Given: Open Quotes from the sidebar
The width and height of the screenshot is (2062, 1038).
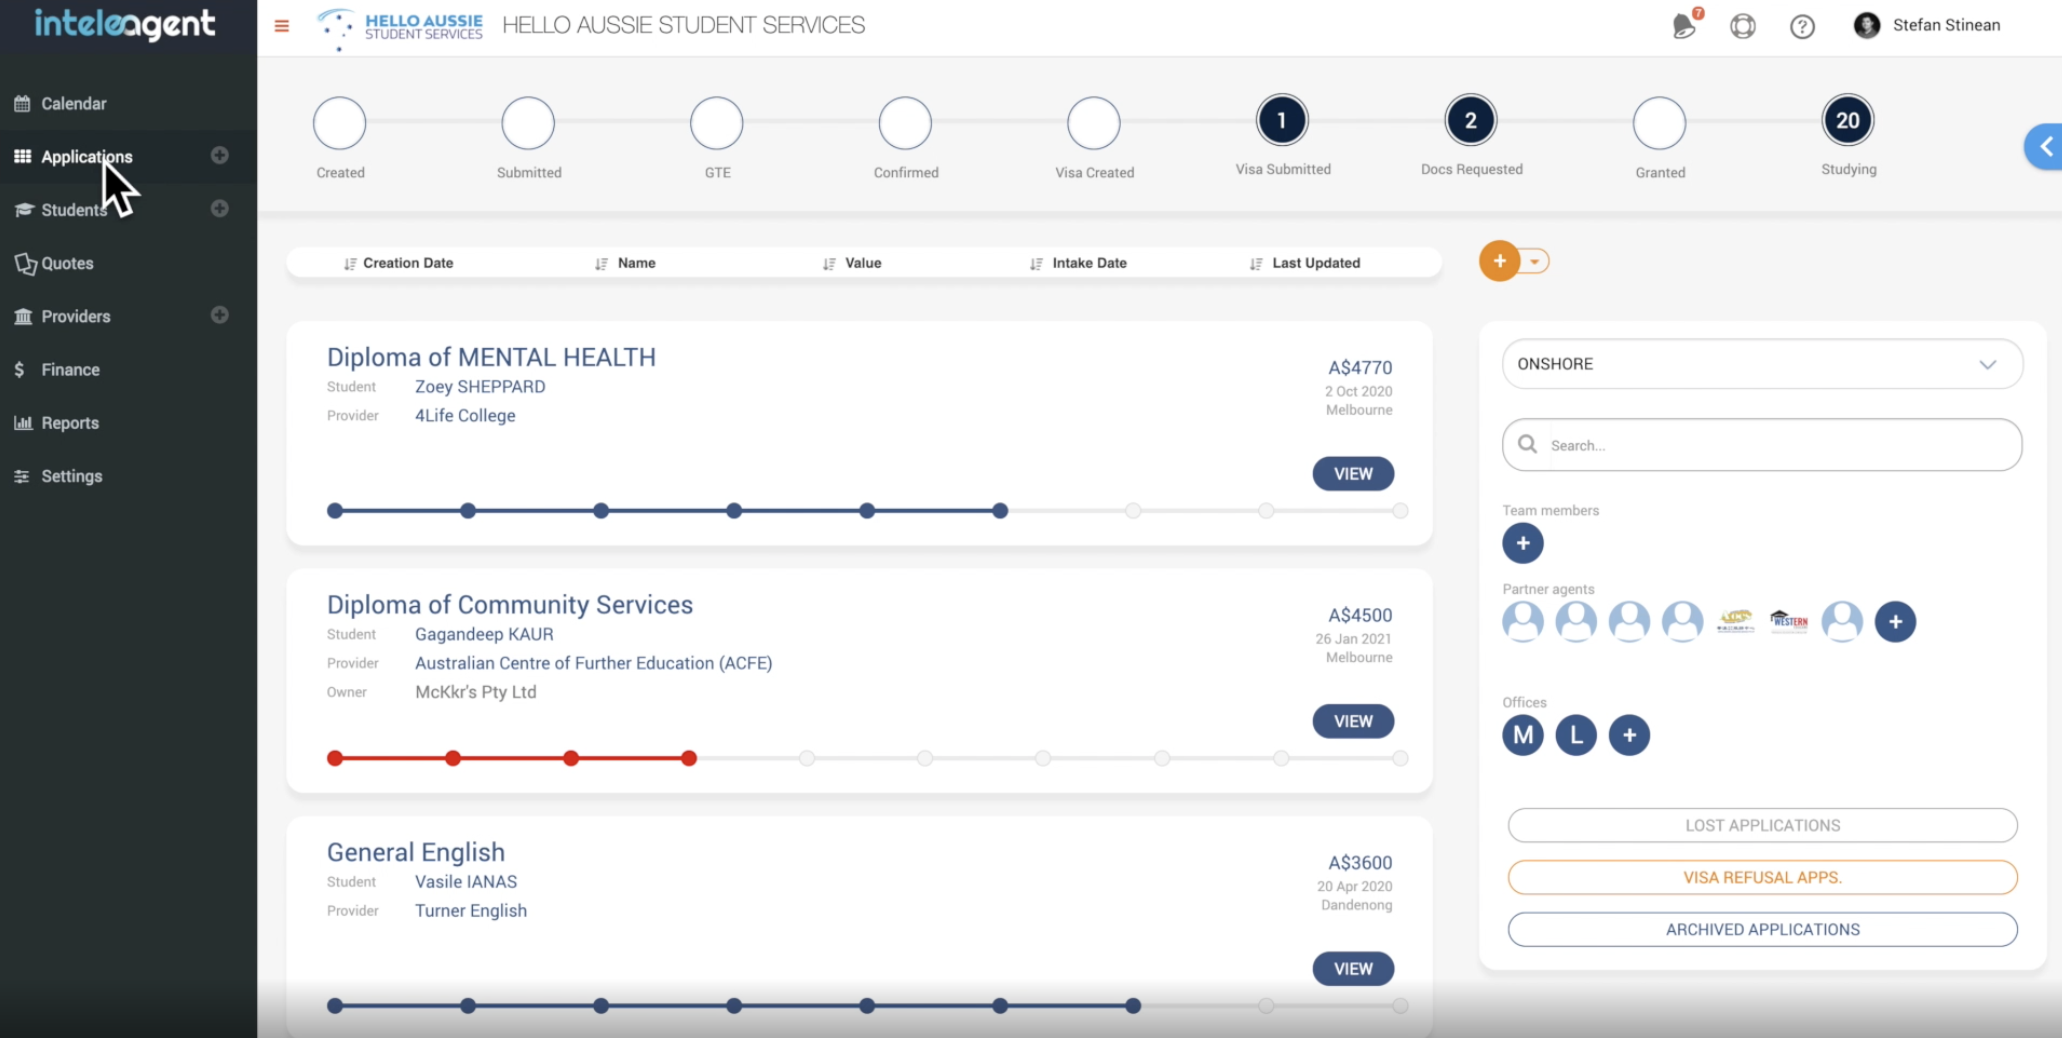Looking at the screenshot, I should [x=67, y=263].
